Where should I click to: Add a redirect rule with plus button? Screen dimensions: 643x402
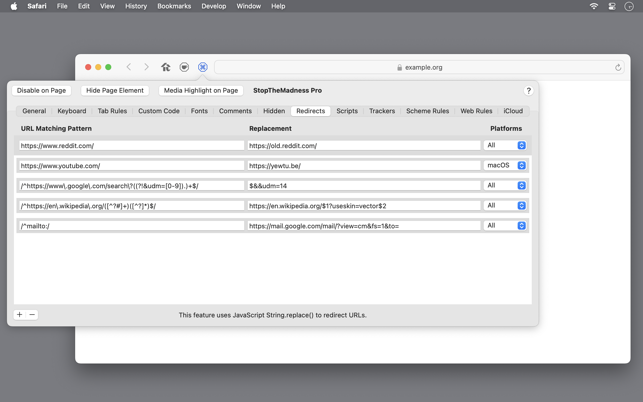[x=19, y=315]
